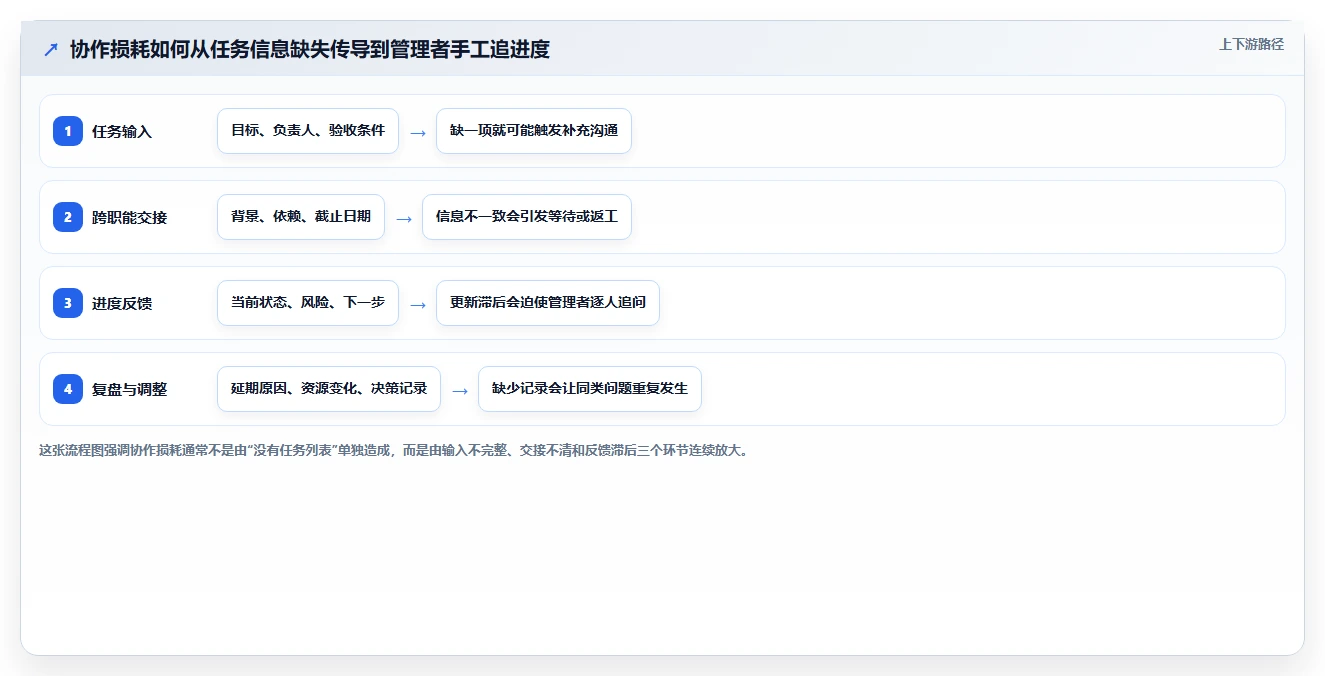Image resolution: width=1325 pixels, height=676 pixels.
Task: Click the title 协作损耗如何从任务信息缺失传导到管理者手工追进度
Action: point(310,49)
